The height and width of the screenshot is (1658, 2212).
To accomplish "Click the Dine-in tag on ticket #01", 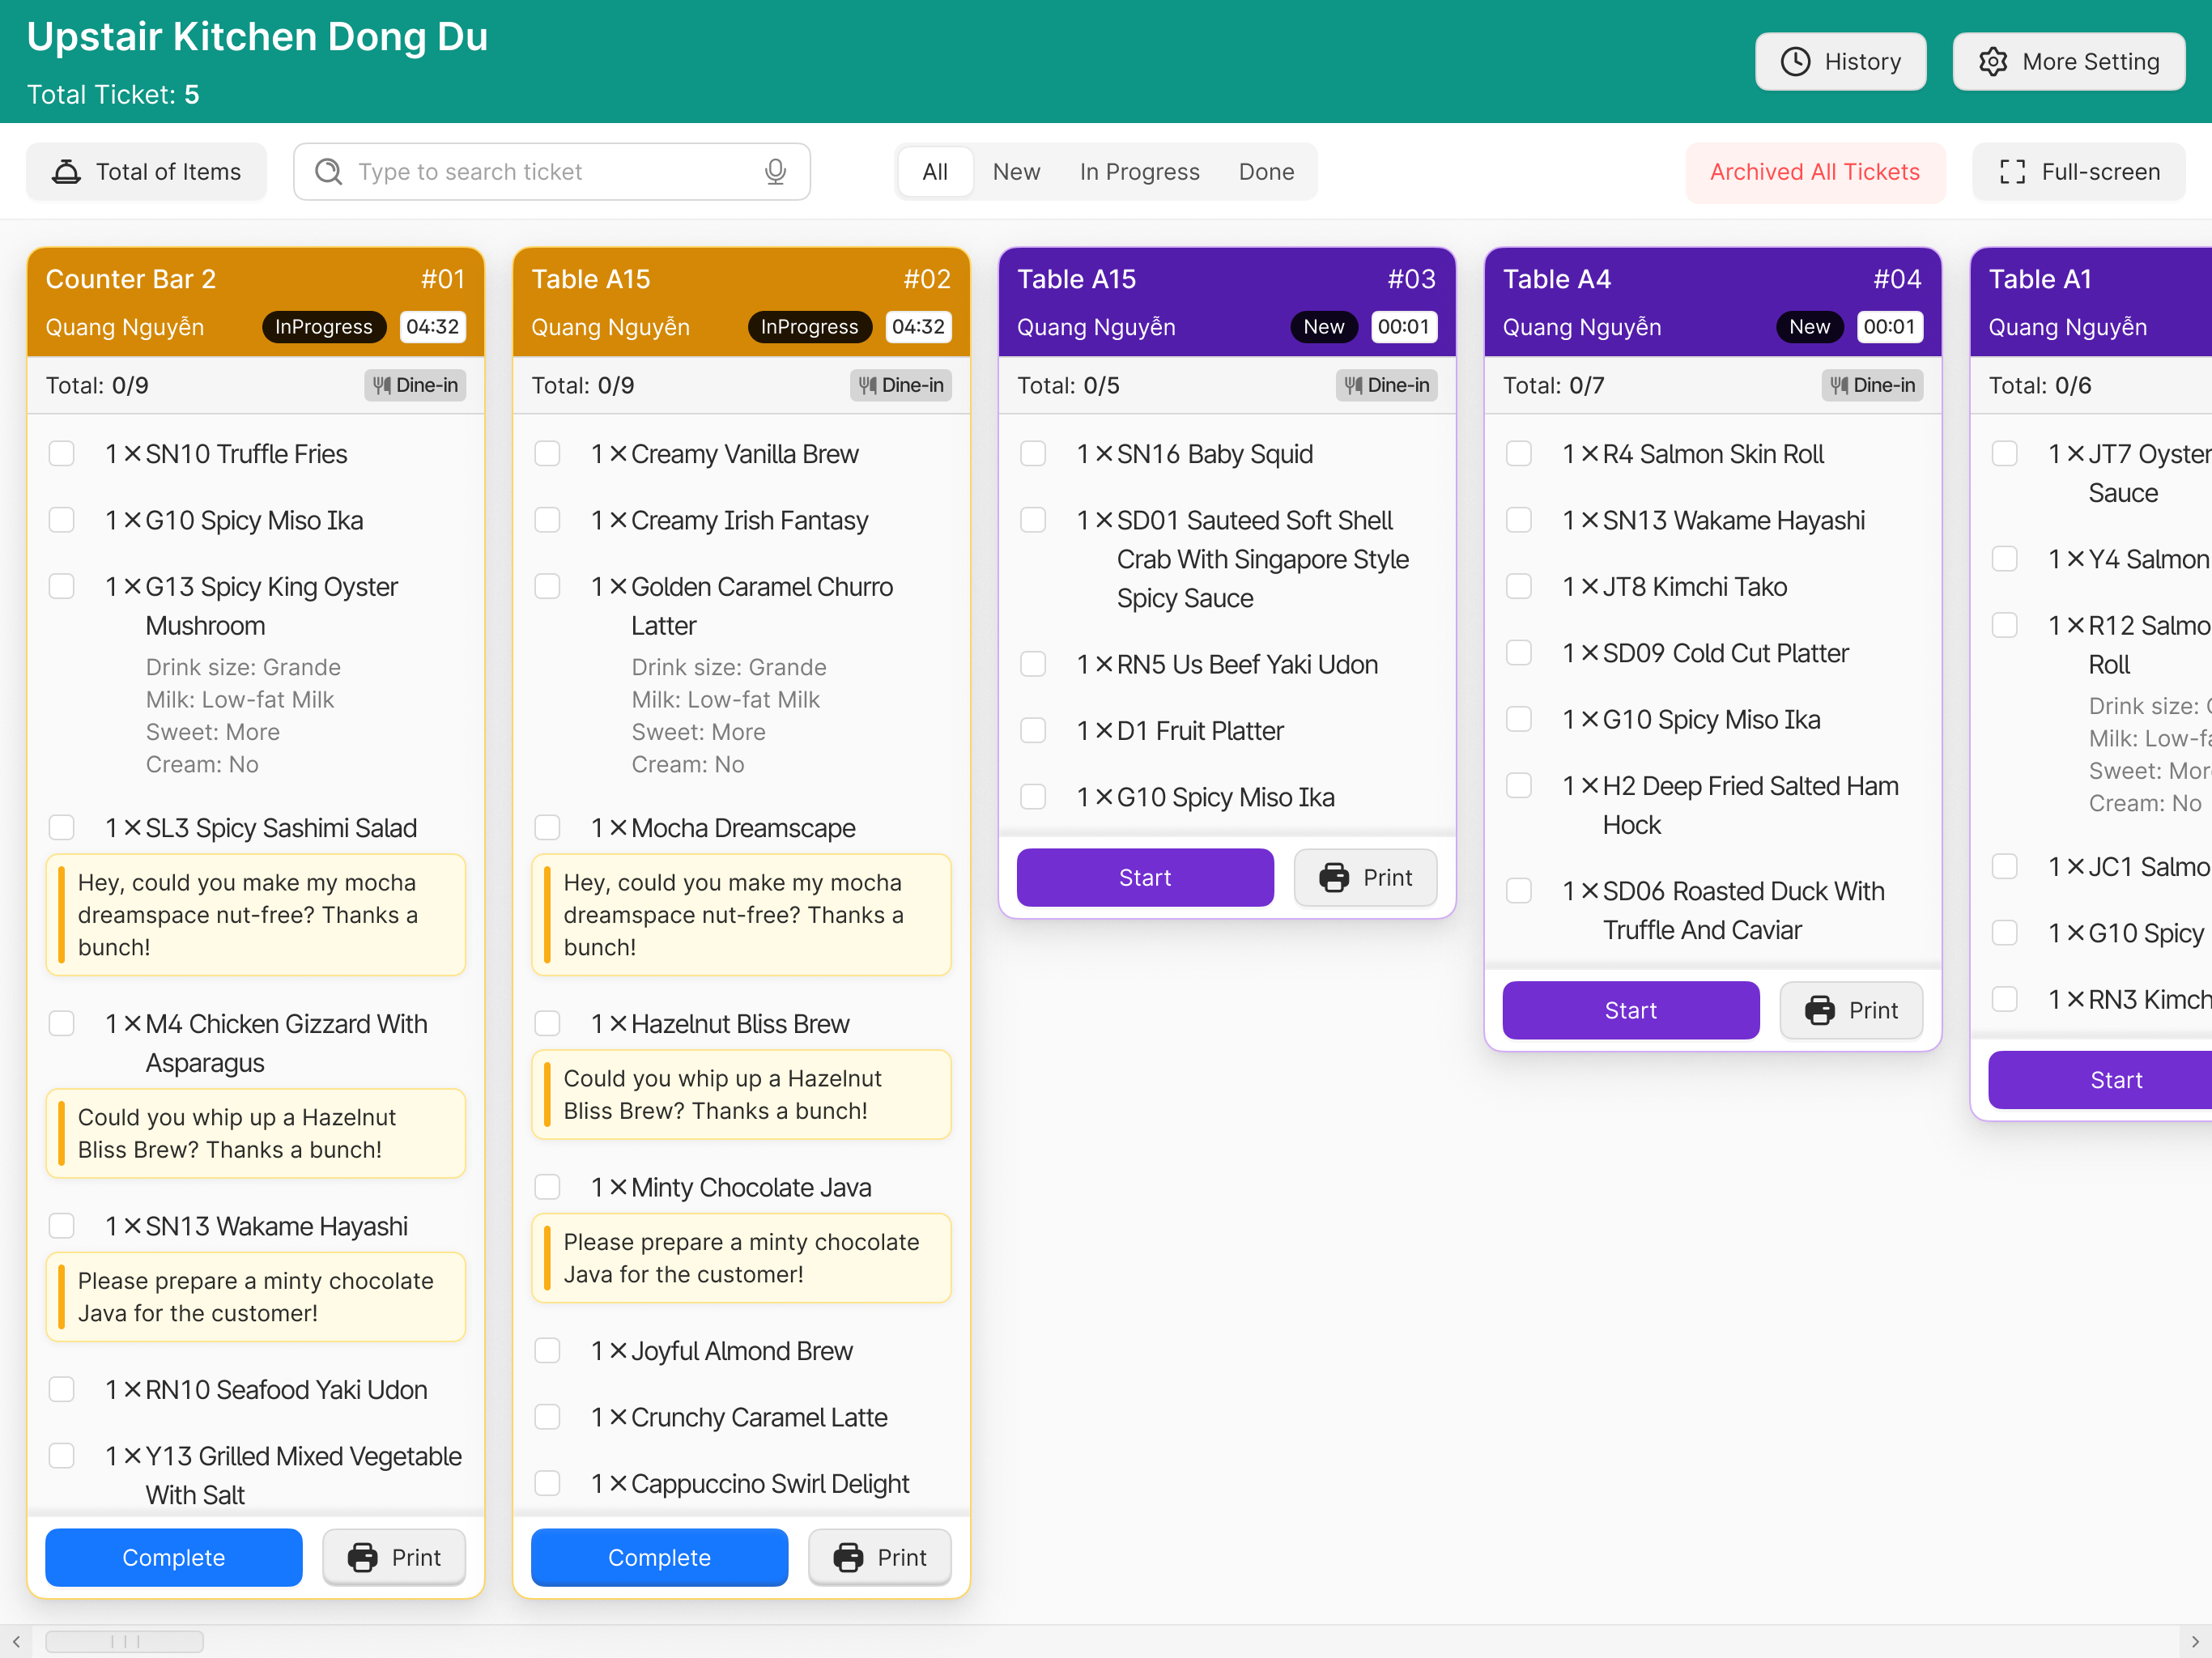I will (x=415, y=385).
